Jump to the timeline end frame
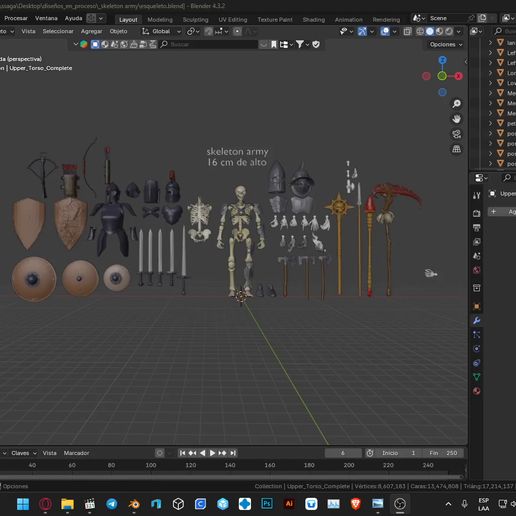 (x=233, y=453)
